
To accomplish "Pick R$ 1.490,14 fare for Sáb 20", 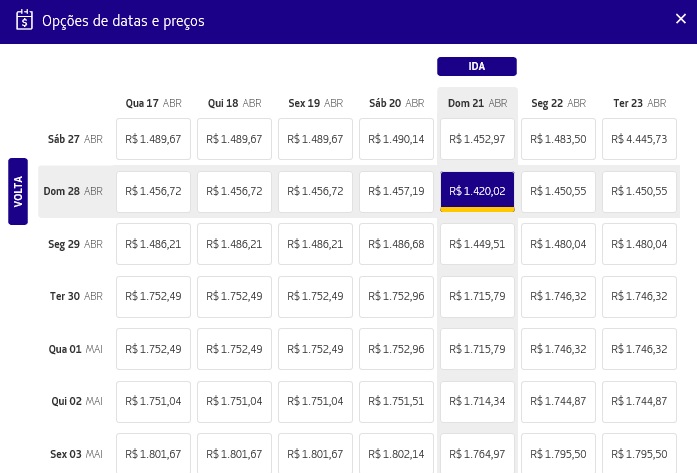I will (397, 139).
